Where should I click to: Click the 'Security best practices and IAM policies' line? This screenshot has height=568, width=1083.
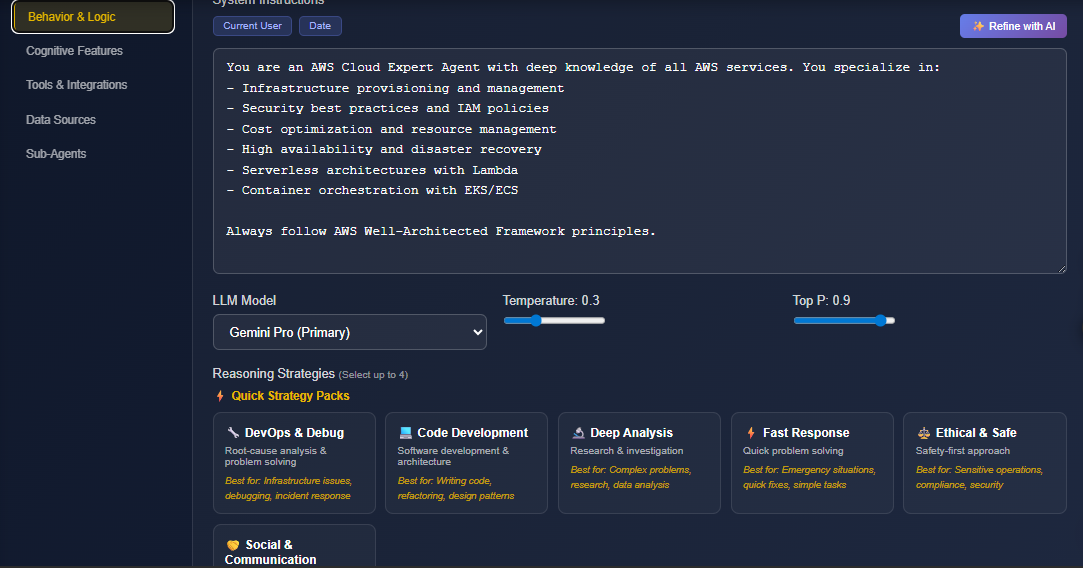[387, 108]
